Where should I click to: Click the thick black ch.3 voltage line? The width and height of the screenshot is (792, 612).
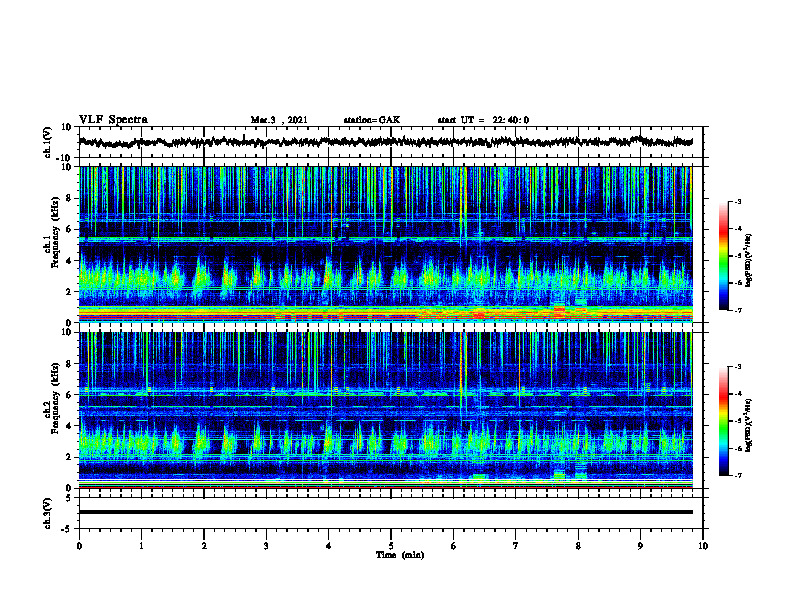(385, 512)
